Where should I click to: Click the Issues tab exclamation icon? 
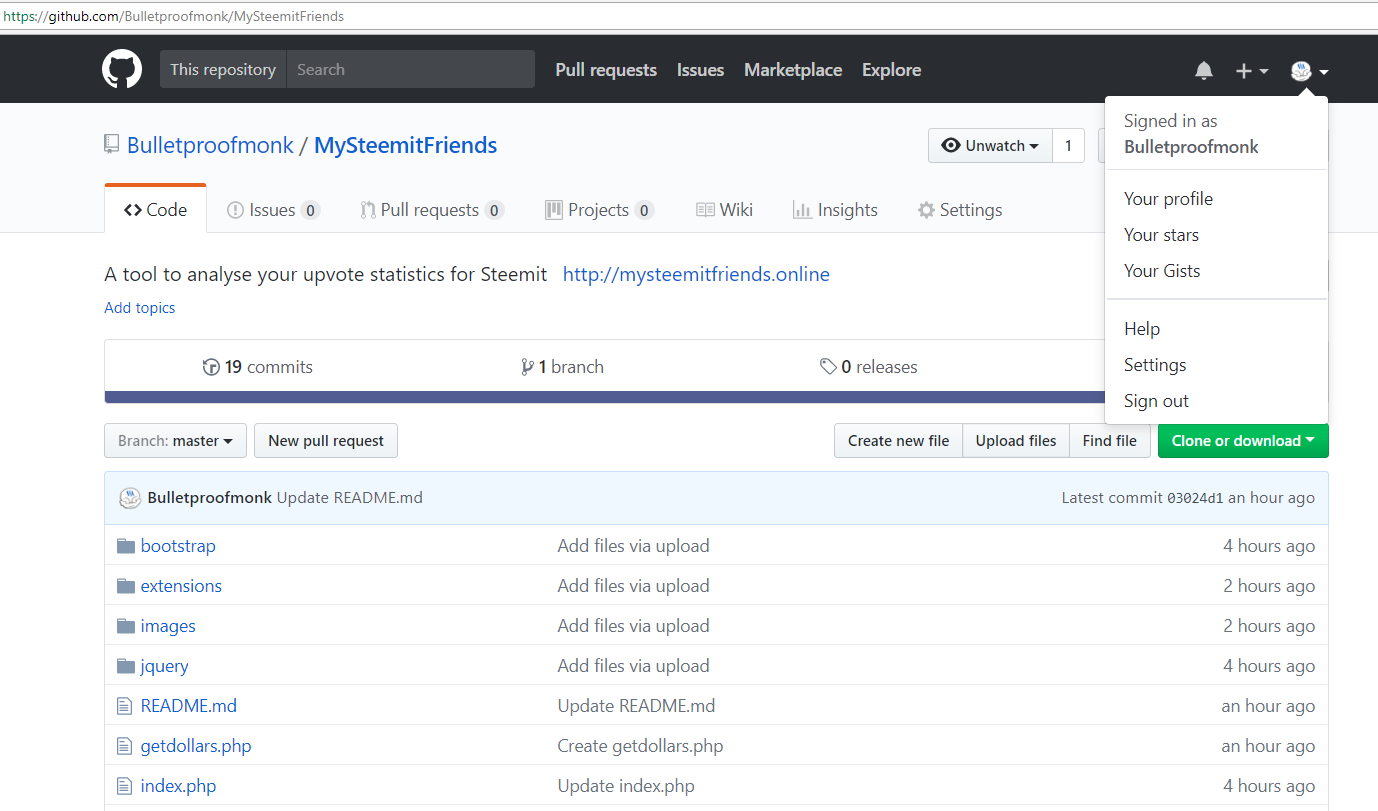[235, 210]
